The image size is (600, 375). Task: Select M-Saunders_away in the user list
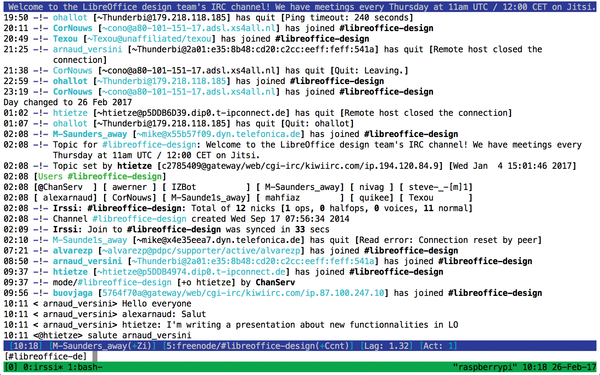tap(302, 188)
